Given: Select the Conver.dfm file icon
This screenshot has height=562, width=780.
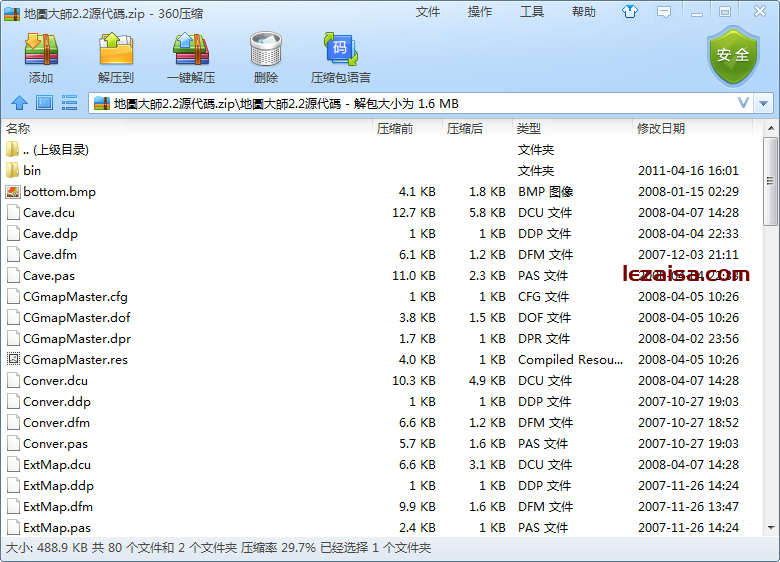Looking at the screenshot, I should pos(13,422).
